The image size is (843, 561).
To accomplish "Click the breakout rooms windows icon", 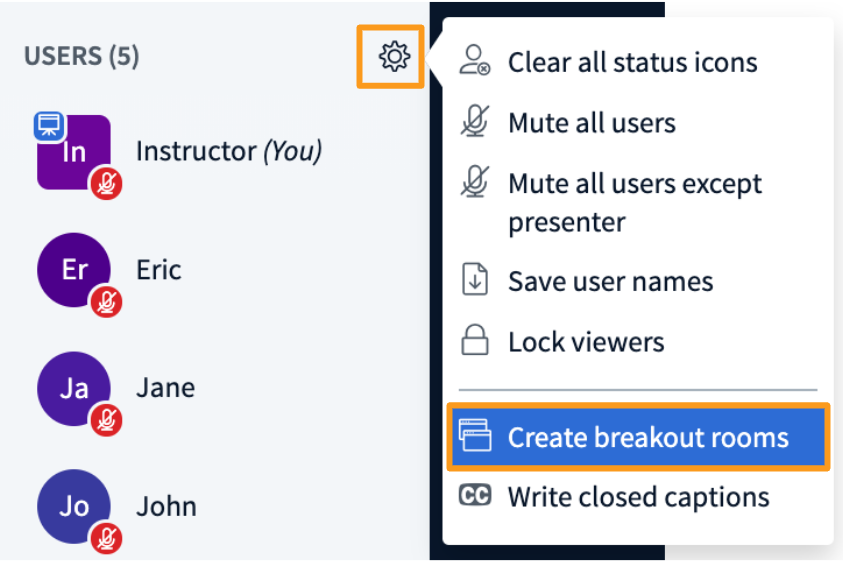I will coord(475,435).
